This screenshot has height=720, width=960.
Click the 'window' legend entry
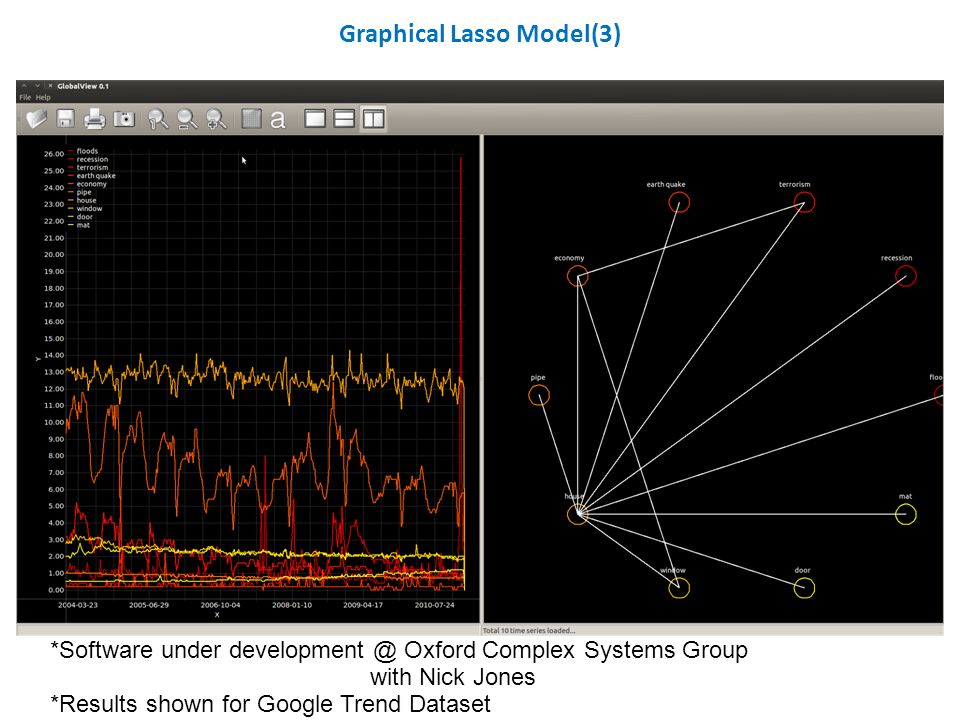pyautogui.click(x=89, y=209)
